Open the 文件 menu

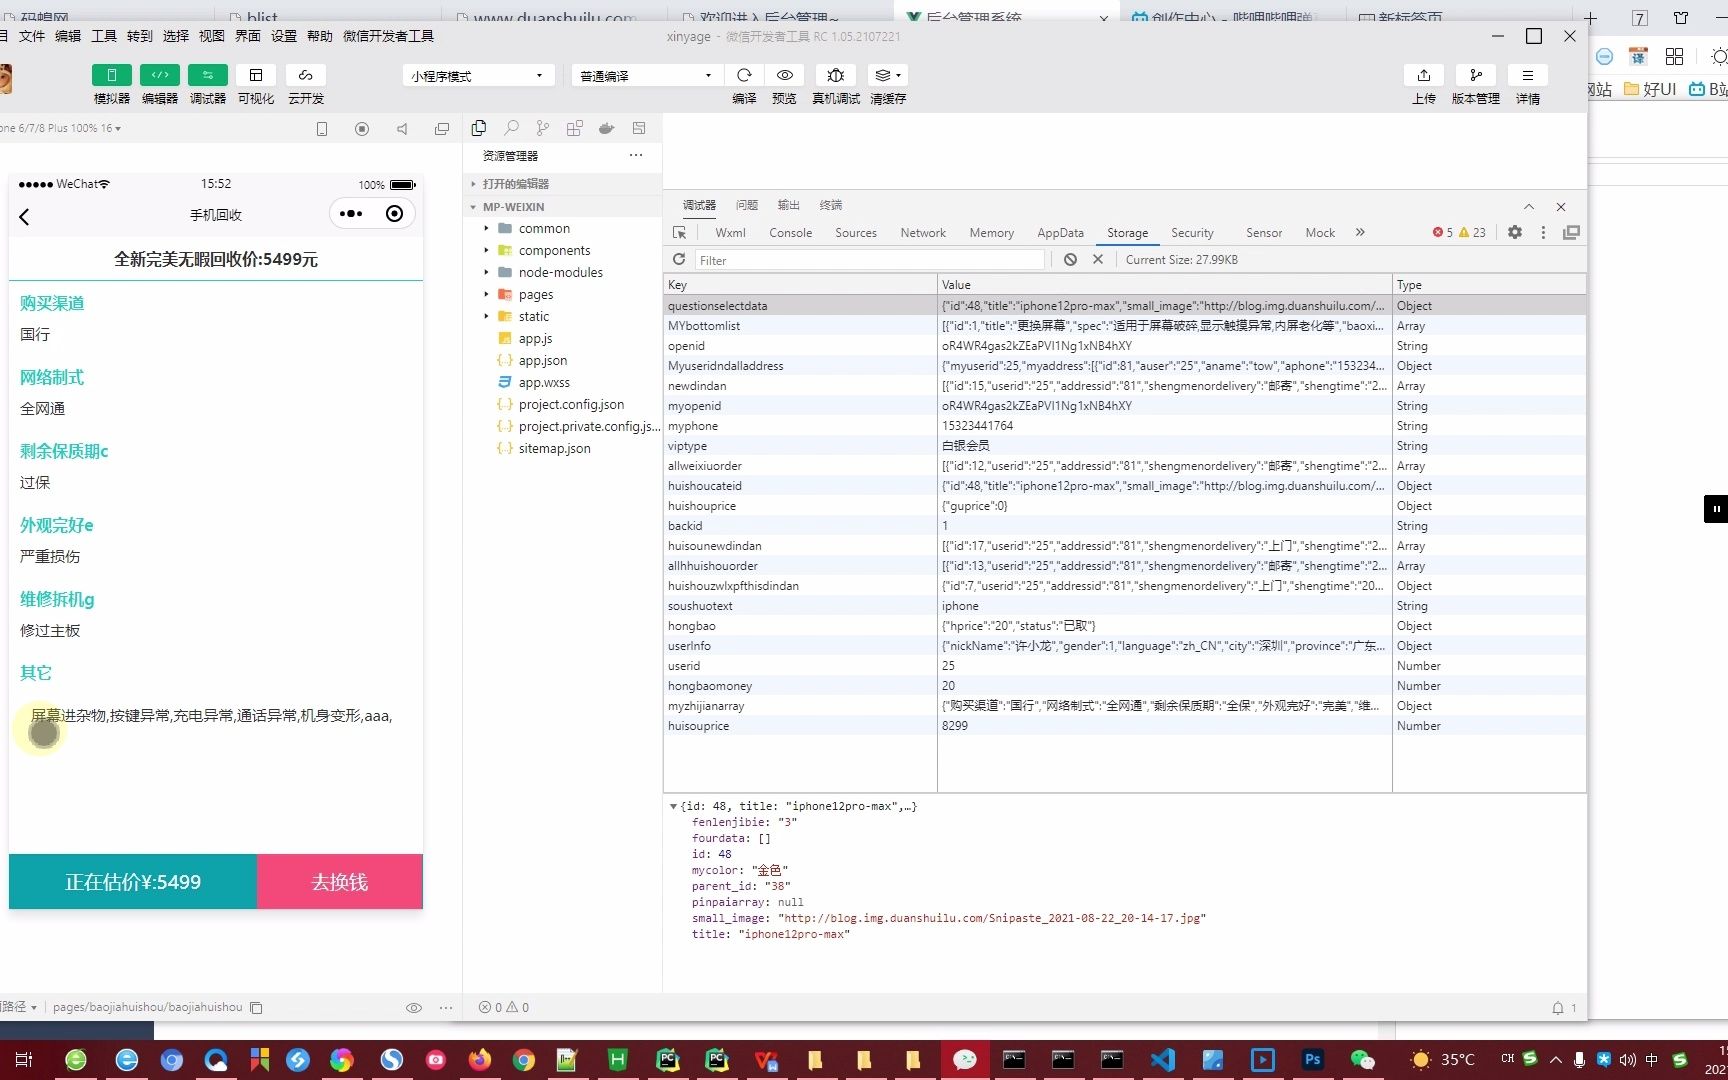coord(32,36)
